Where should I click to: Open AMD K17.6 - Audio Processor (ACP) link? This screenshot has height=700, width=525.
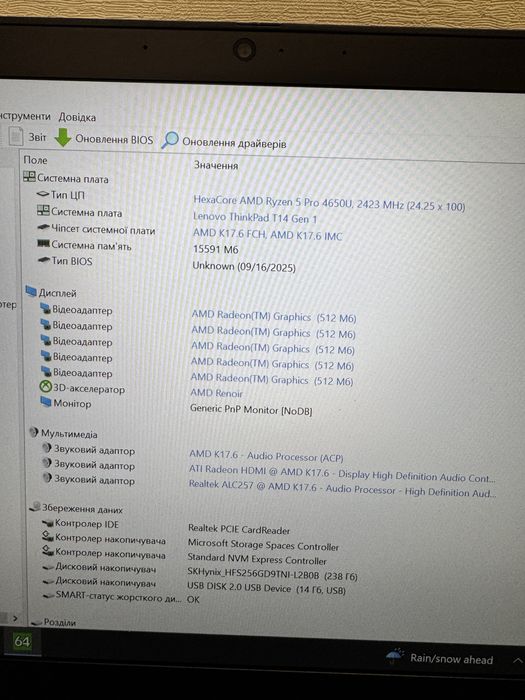pos(266,456)
